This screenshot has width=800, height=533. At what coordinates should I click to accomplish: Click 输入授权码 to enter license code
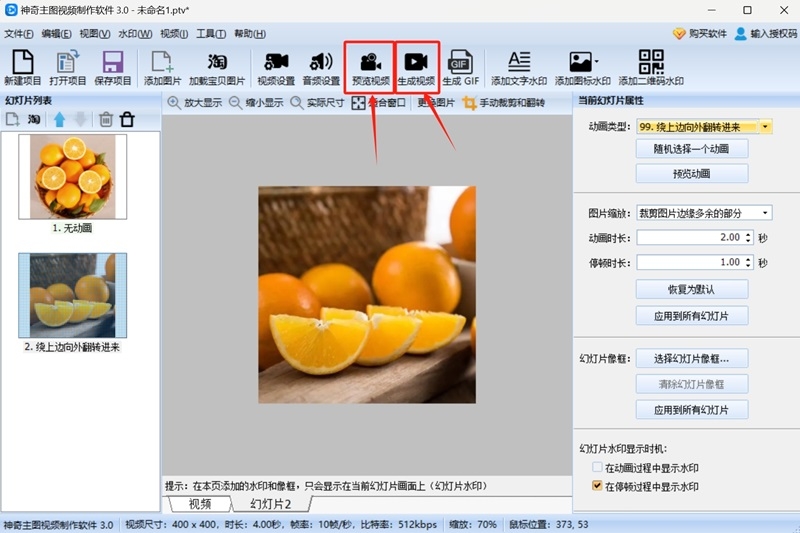coord(766,34)
